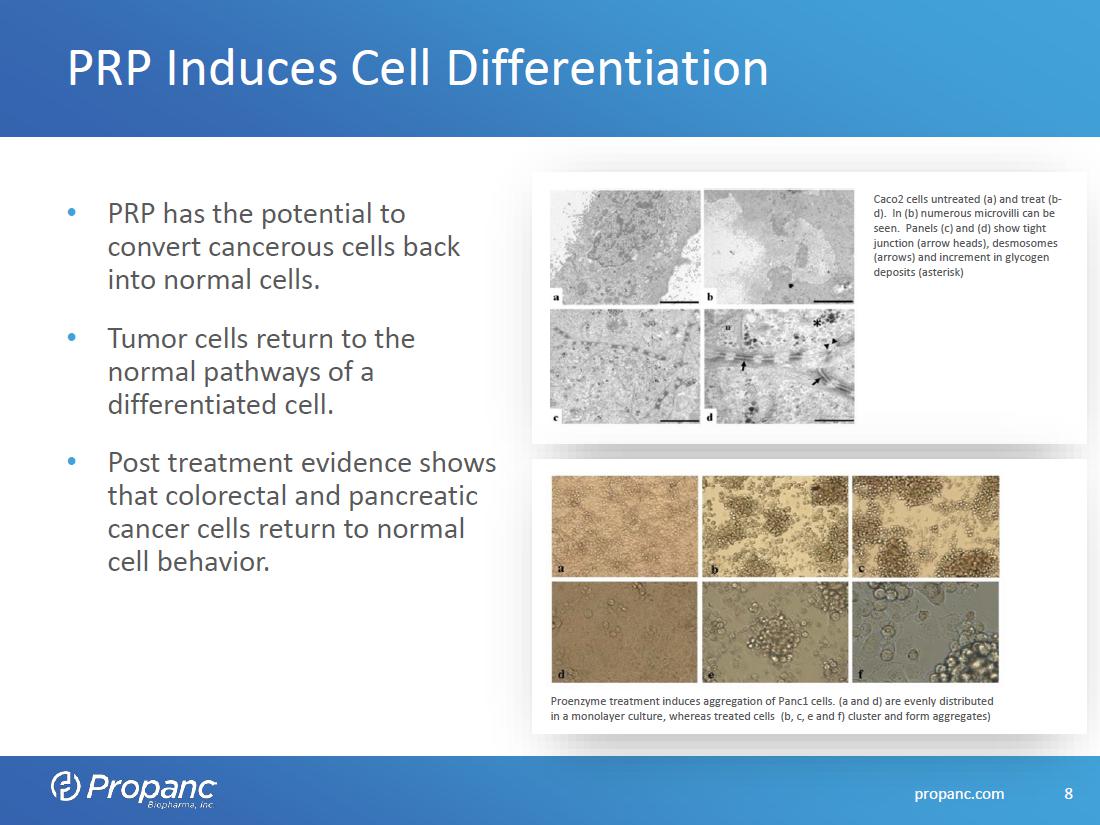This screenshot has width=1100, height=825.
Task: Select Panc1 image panel a
Action: point(625,526)
